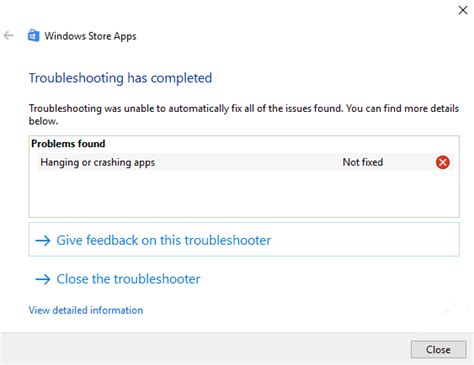Click the Troubleshooting has completed heading

pyautogui.click(x=121, y=78)
